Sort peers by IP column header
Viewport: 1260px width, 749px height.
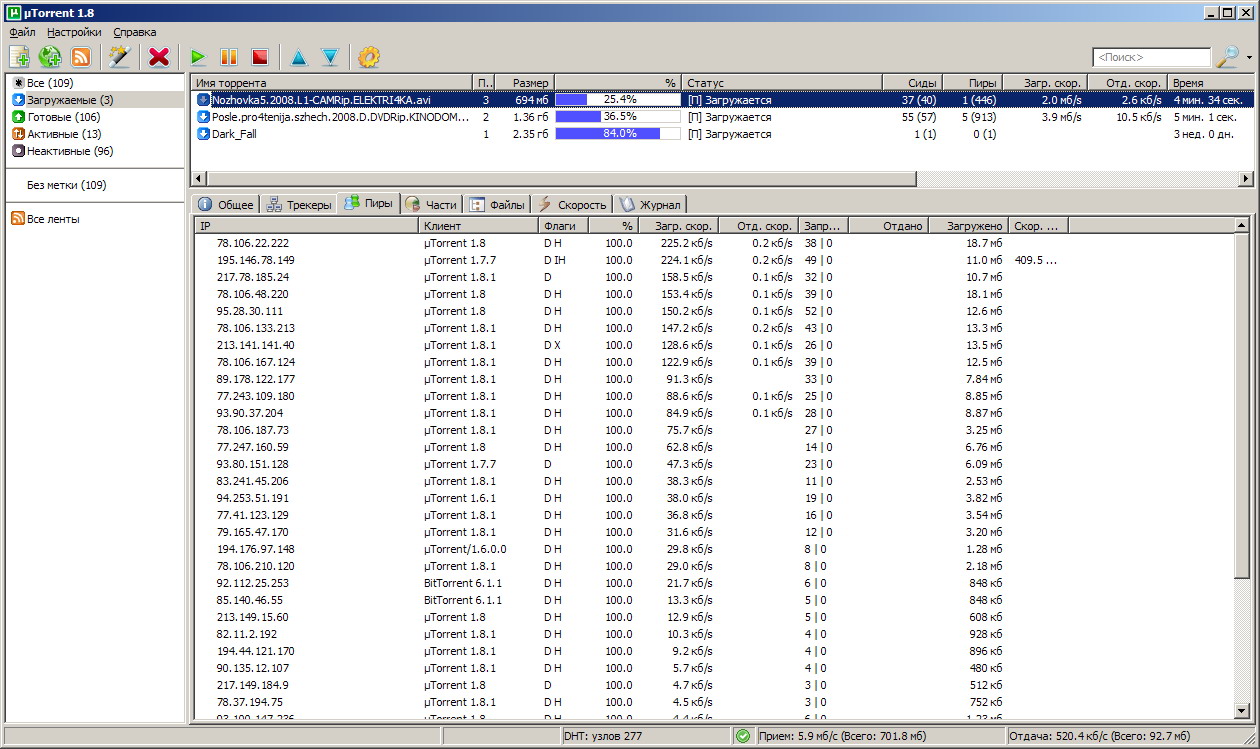click(306, 226)
